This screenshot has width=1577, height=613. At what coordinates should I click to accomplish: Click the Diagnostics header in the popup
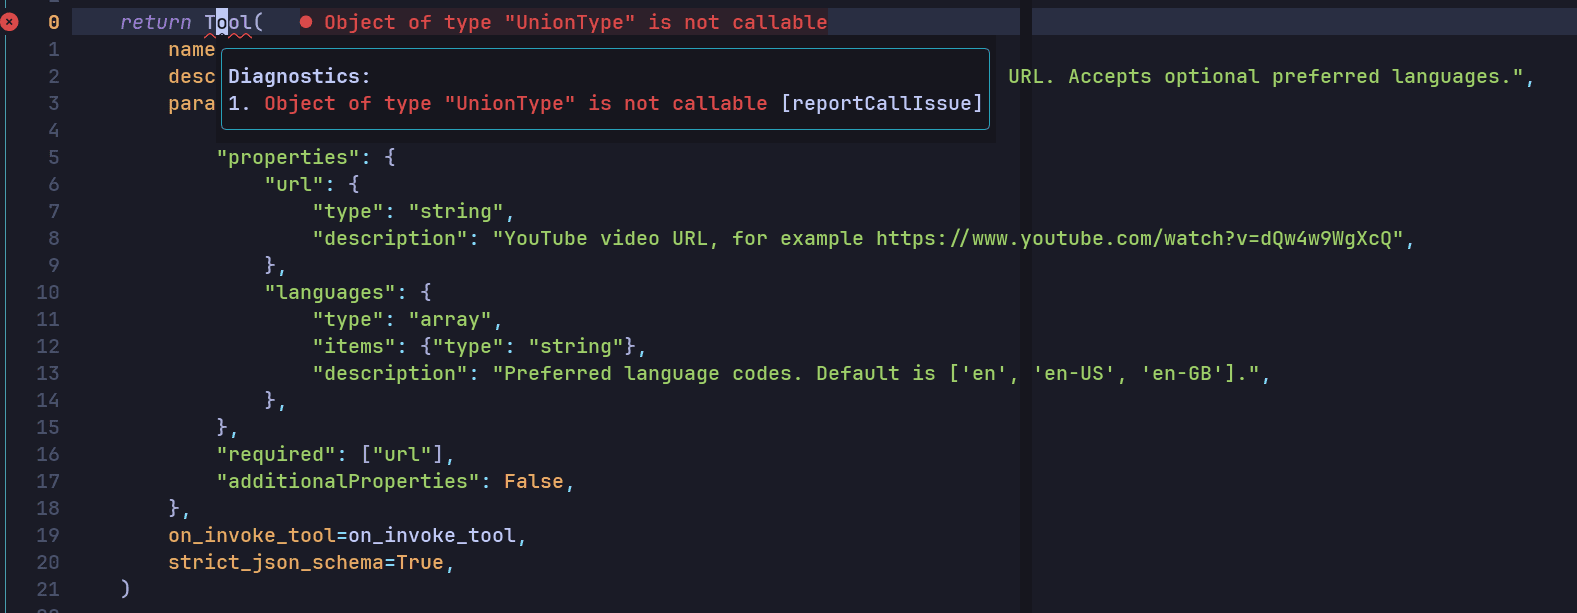click(x=299, y=76)
